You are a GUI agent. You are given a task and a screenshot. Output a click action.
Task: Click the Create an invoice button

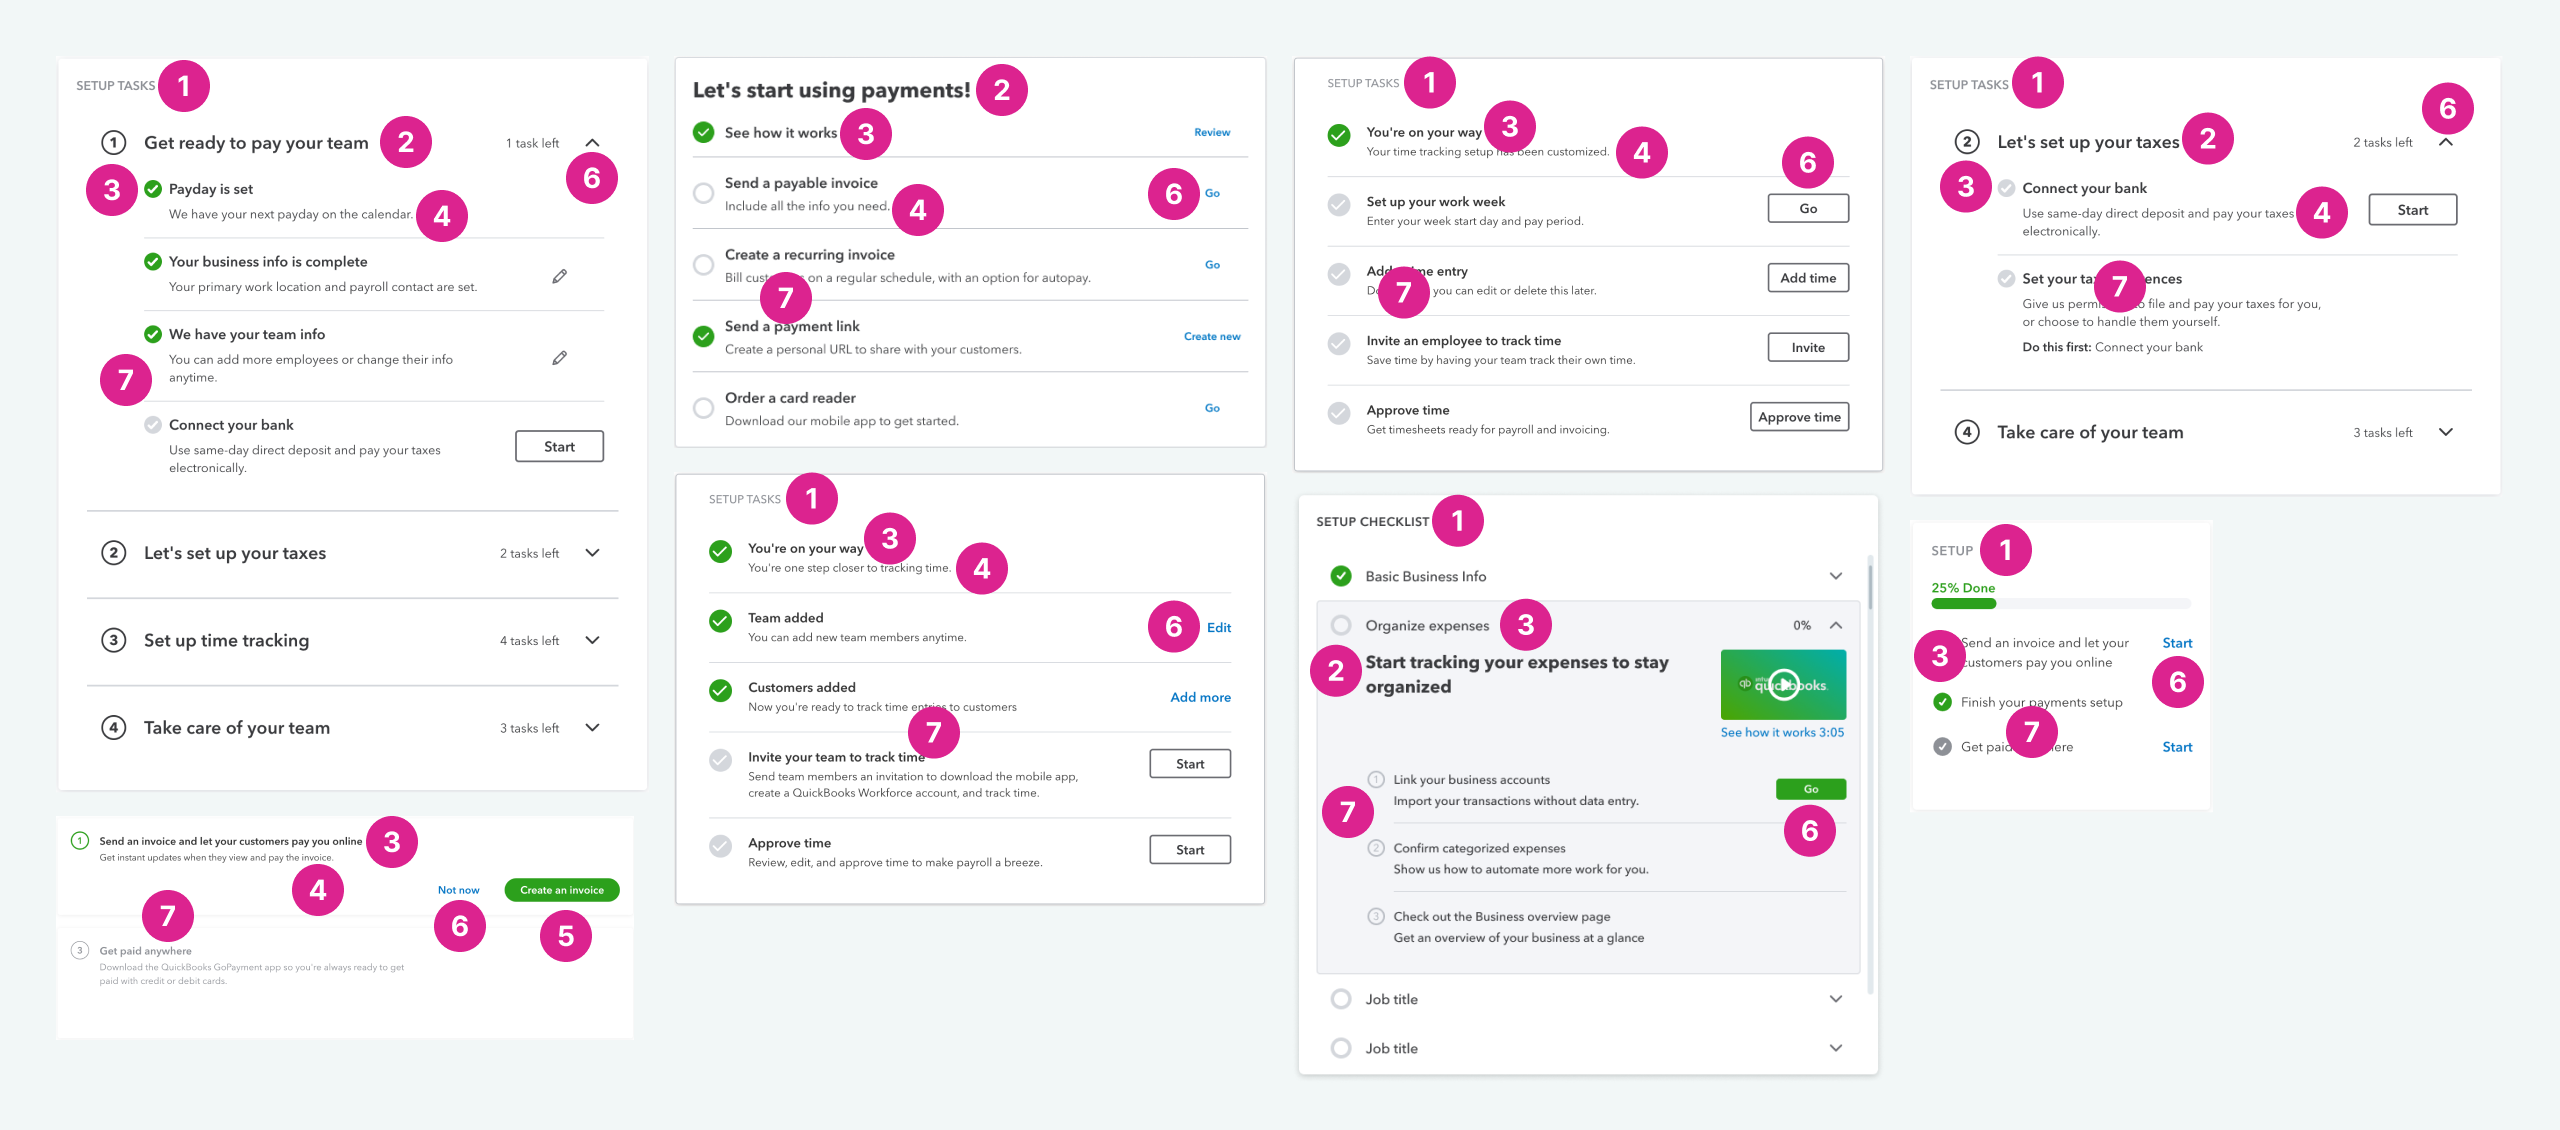562,890
